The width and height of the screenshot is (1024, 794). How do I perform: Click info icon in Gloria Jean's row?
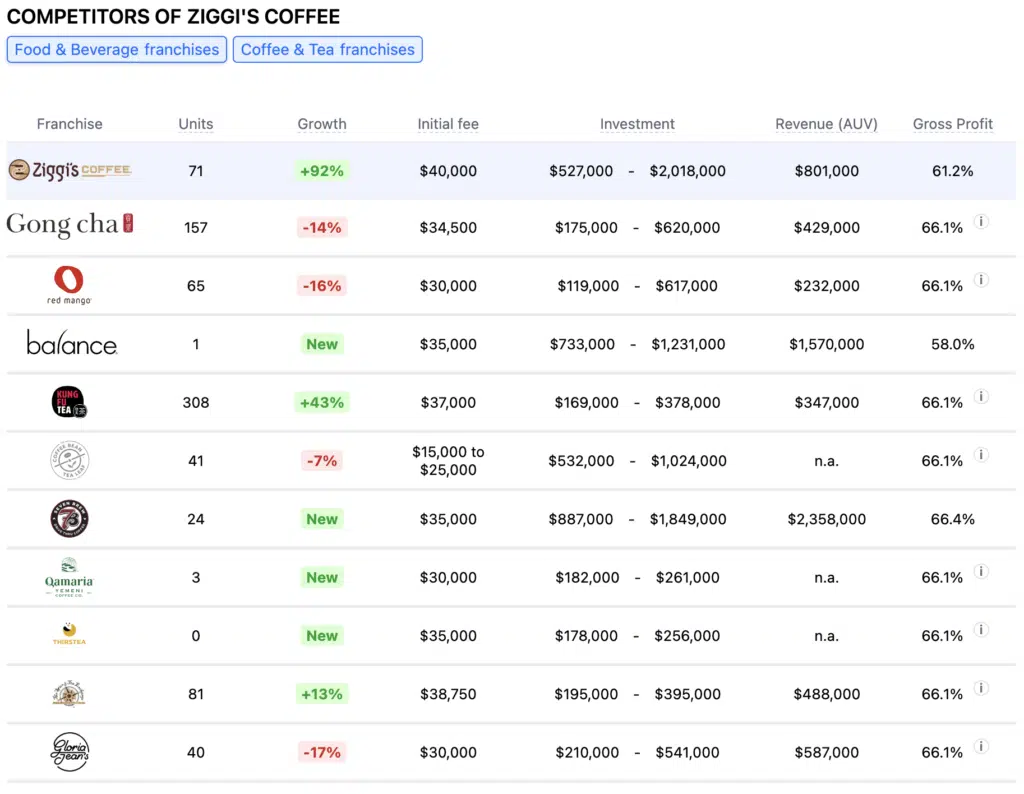pos(981,747)
